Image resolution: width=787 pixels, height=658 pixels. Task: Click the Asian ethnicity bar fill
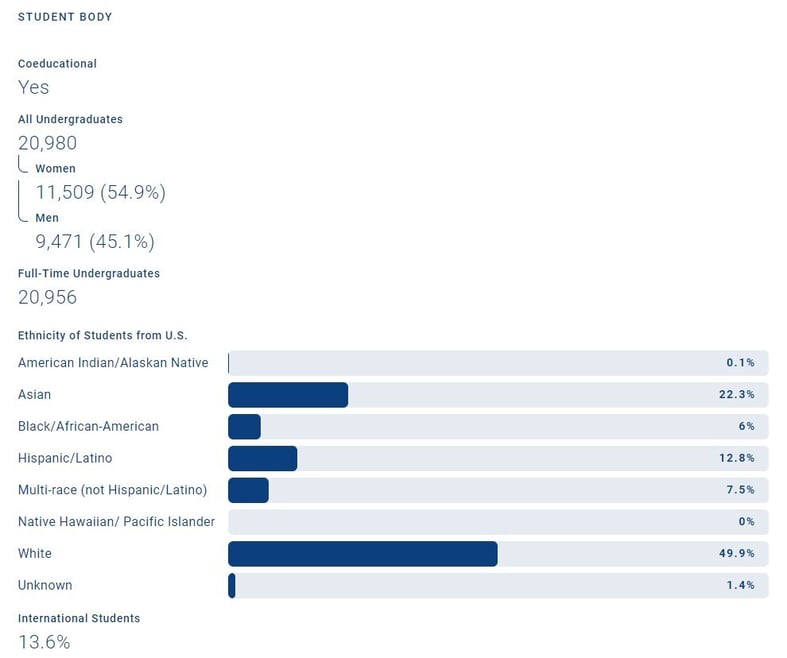[288, 394]
